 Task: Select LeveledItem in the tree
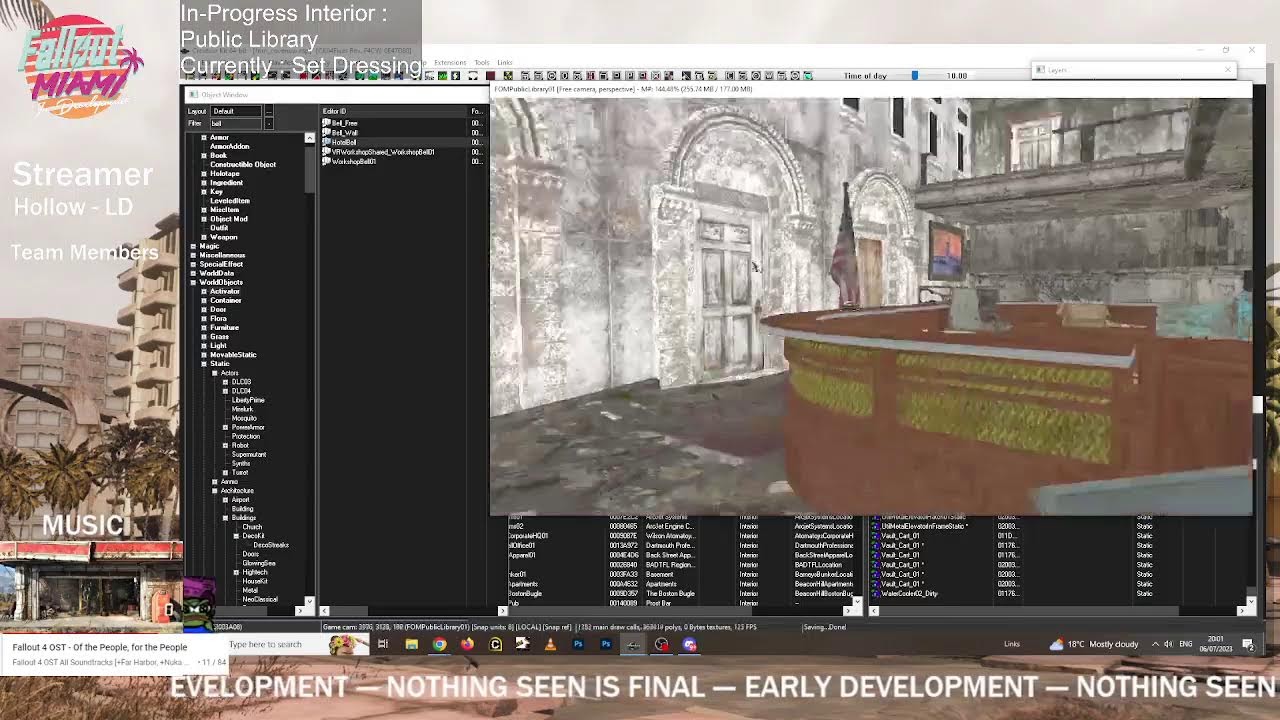click(x=230, y=201)
